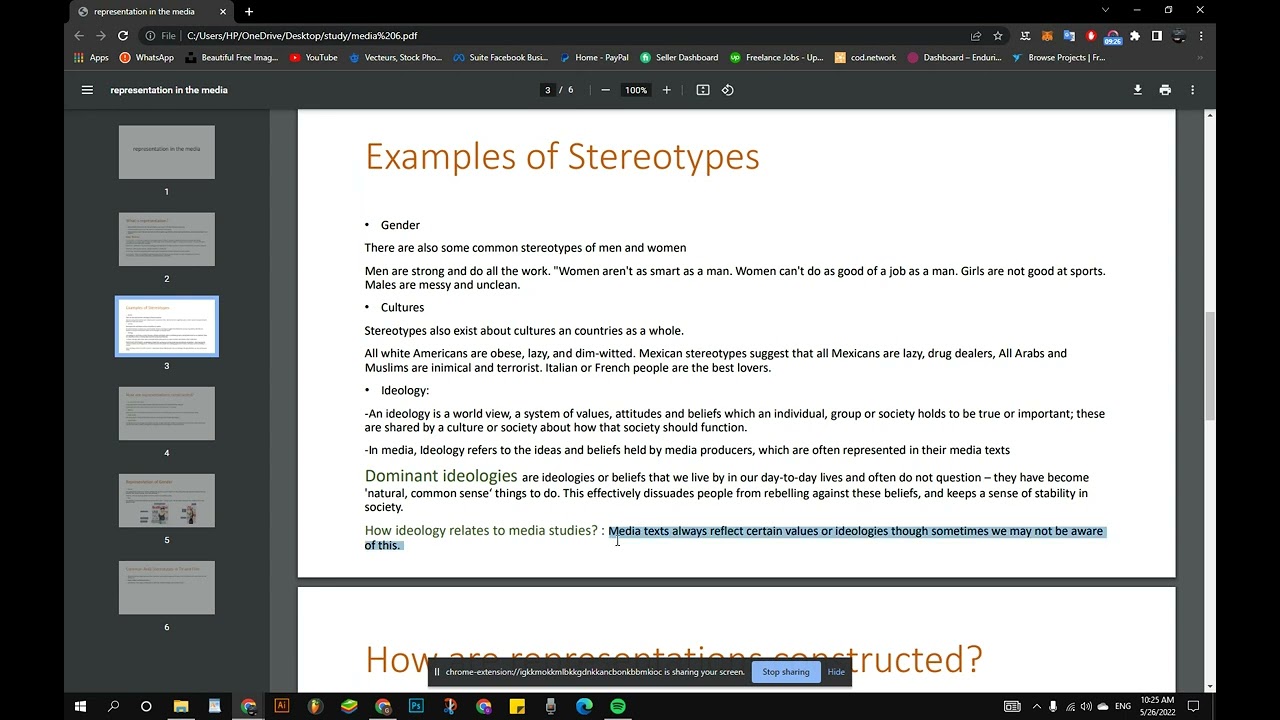Image resolution: width=1280 pixels, height=720 pixels.
Task: Open File Explorer from the taskbar
Action: (181, 706)
